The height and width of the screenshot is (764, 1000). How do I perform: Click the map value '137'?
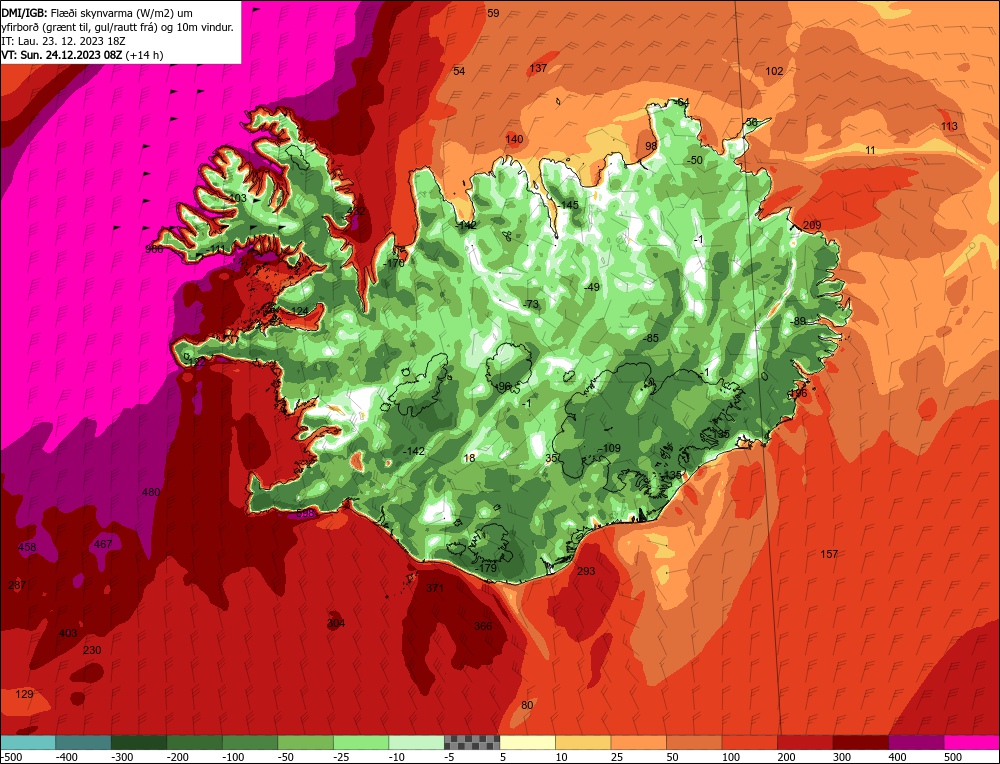(x=538, y=68)
